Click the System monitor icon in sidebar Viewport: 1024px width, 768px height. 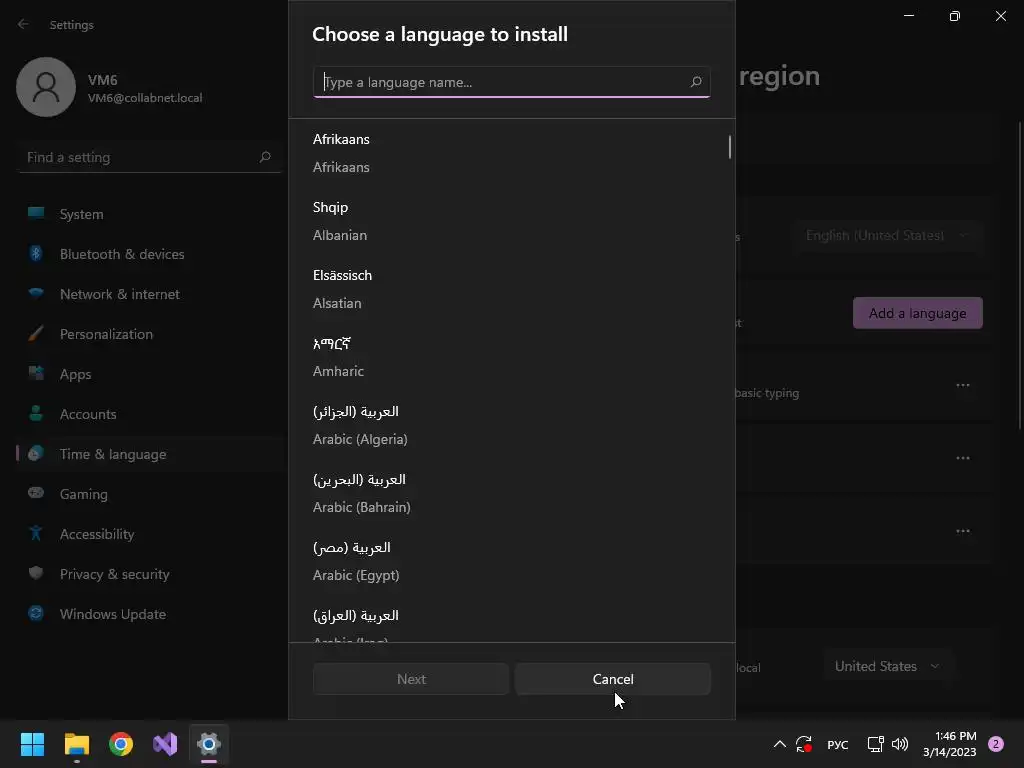pyautogui.click(x=36, y=213)
